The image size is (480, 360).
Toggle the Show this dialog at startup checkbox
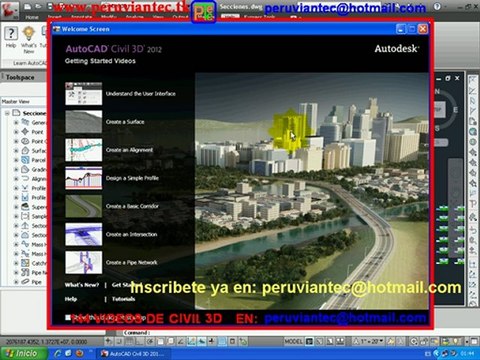pos(68,317)
